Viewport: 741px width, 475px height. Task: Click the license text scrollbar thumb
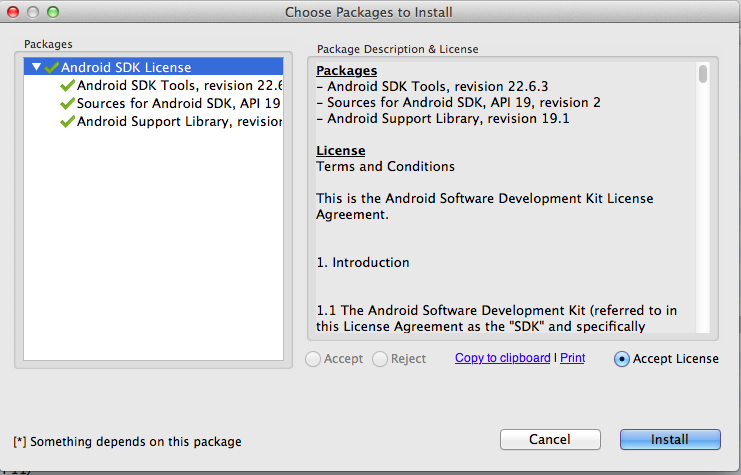(x=703, y=74)
